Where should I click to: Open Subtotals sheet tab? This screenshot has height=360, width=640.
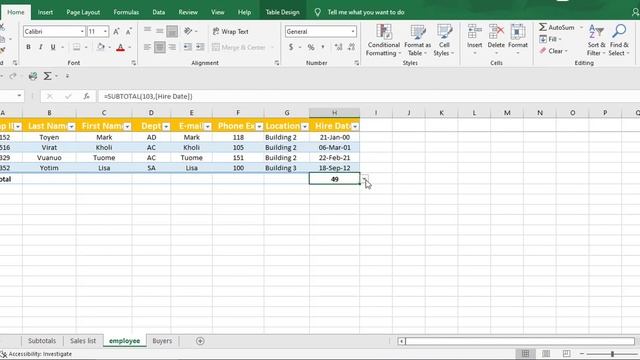[x=42, y=341]
